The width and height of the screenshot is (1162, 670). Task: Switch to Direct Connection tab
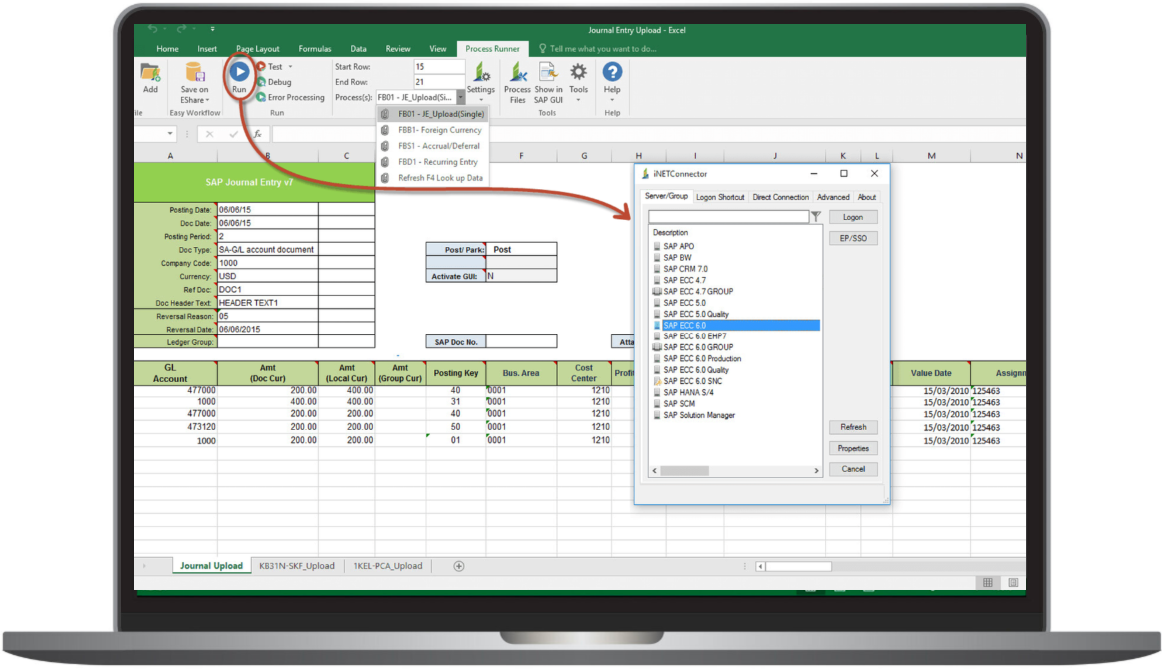point(780,197)
